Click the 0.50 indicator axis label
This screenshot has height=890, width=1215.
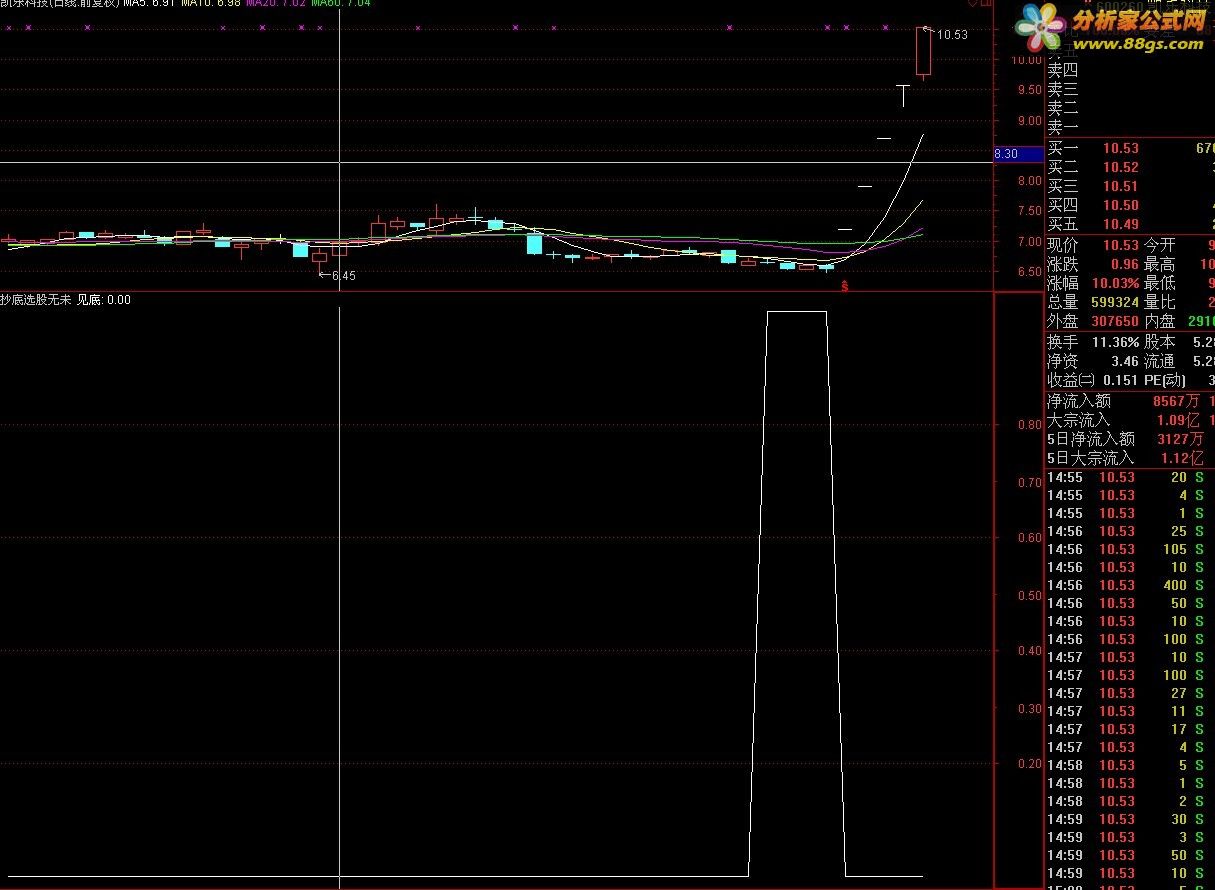point(1029,596)
